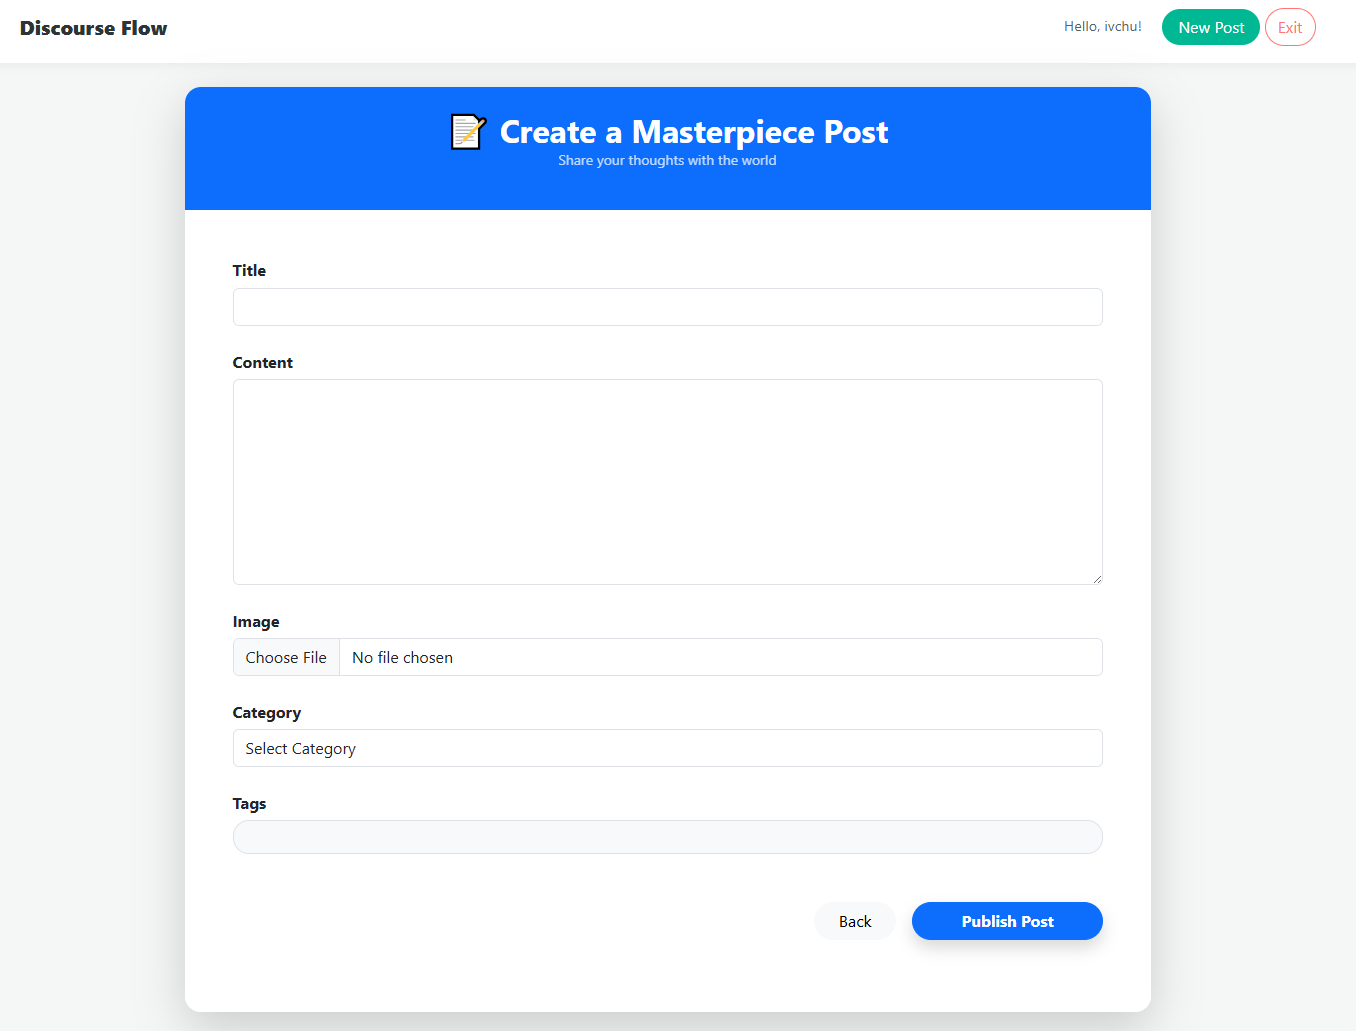Click the Exit button
The height and width of the screenshot is (1031, 1356).
click(x=1289, y=27)
